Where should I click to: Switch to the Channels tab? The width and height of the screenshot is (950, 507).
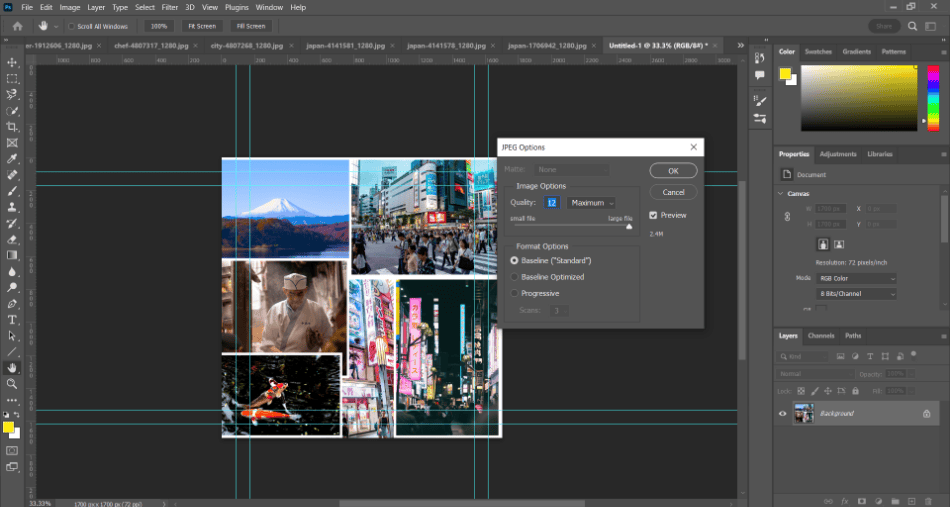[x=821, y=336]
